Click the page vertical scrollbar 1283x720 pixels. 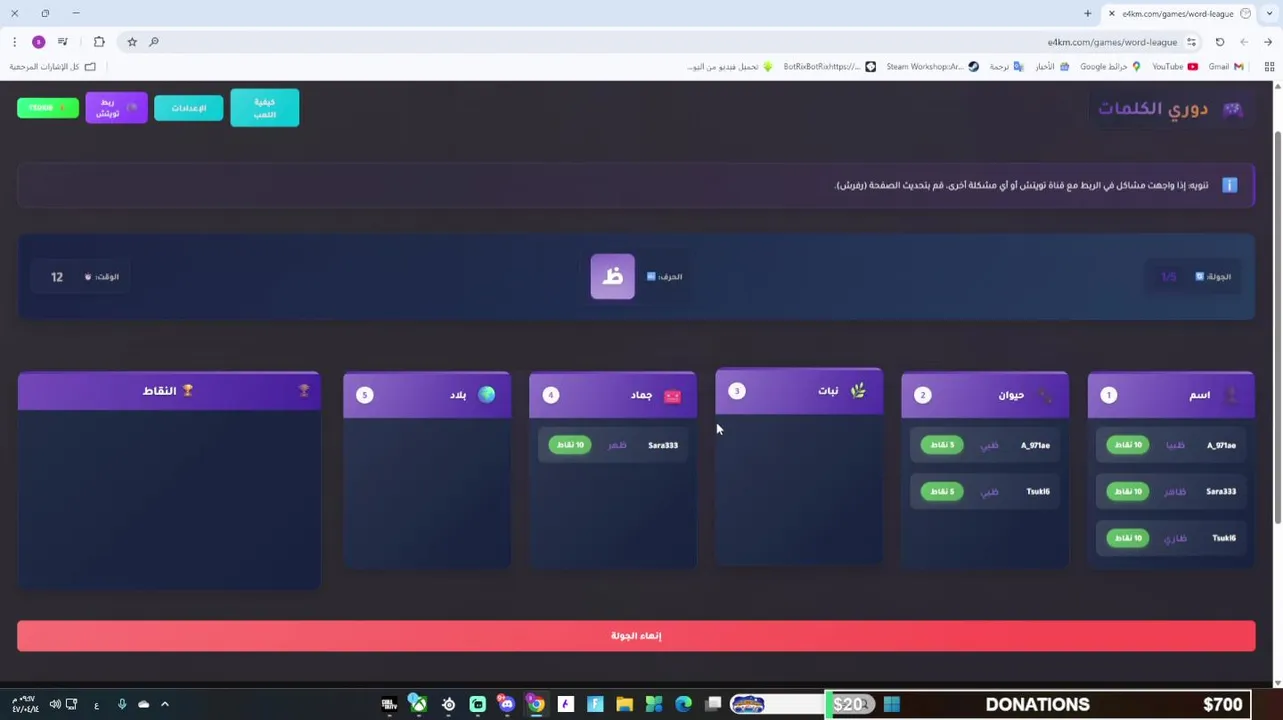[x=1277, y=326]
